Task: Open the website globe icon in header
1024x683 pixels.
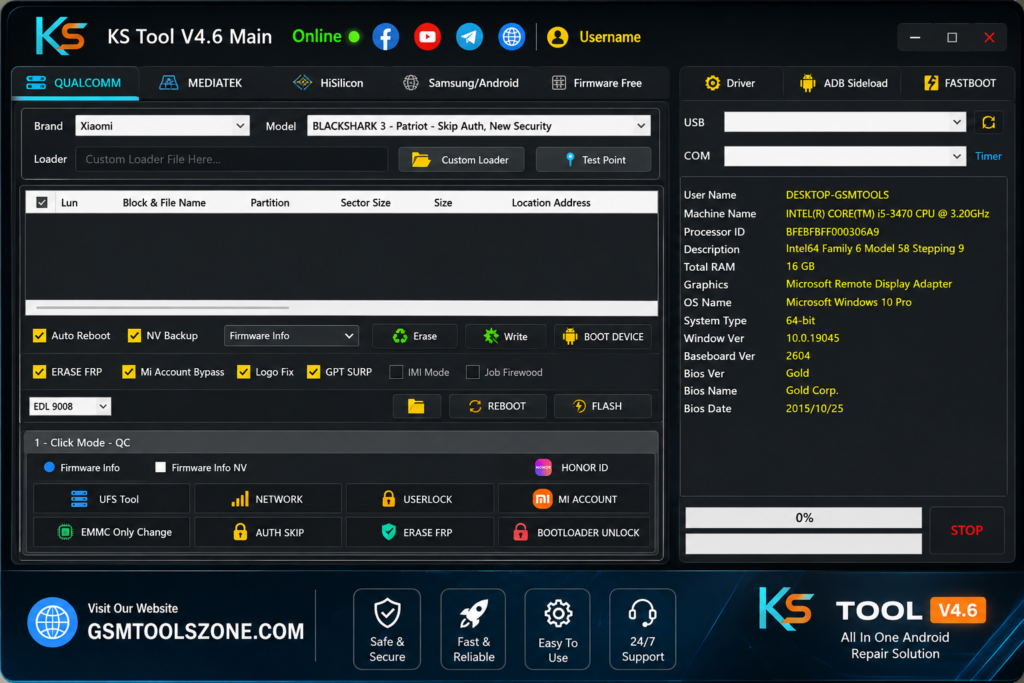Action: [511, 37]
